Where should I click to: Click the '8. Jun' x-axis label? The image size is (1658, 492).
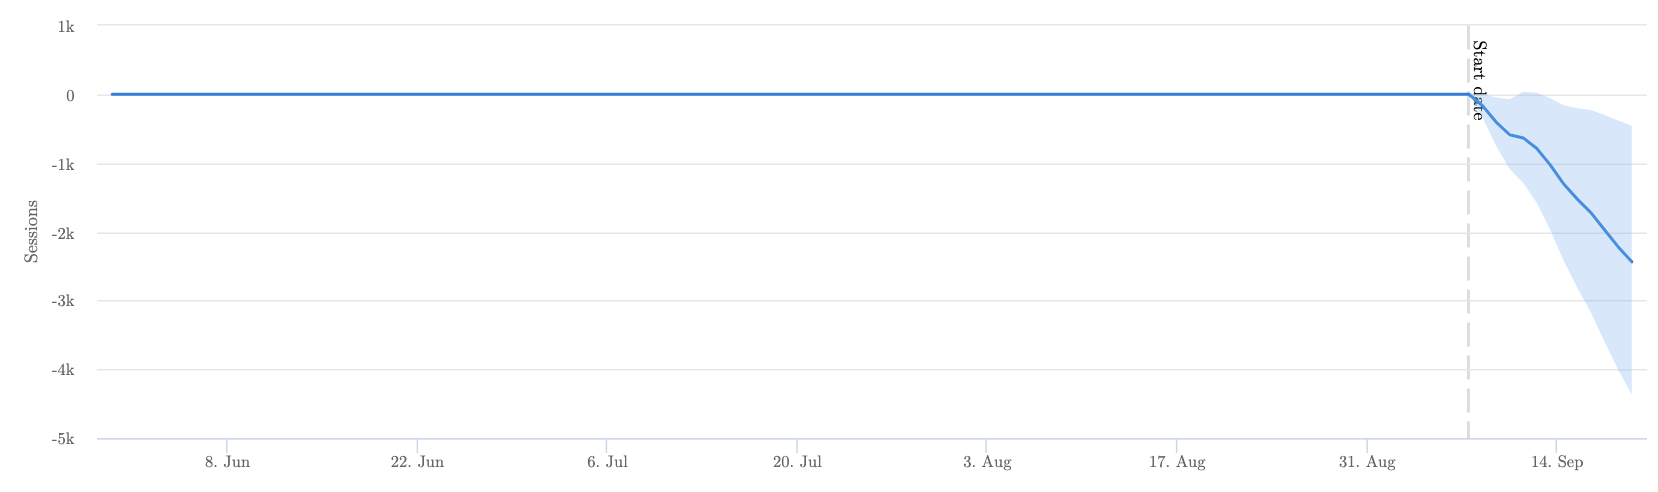227,463
